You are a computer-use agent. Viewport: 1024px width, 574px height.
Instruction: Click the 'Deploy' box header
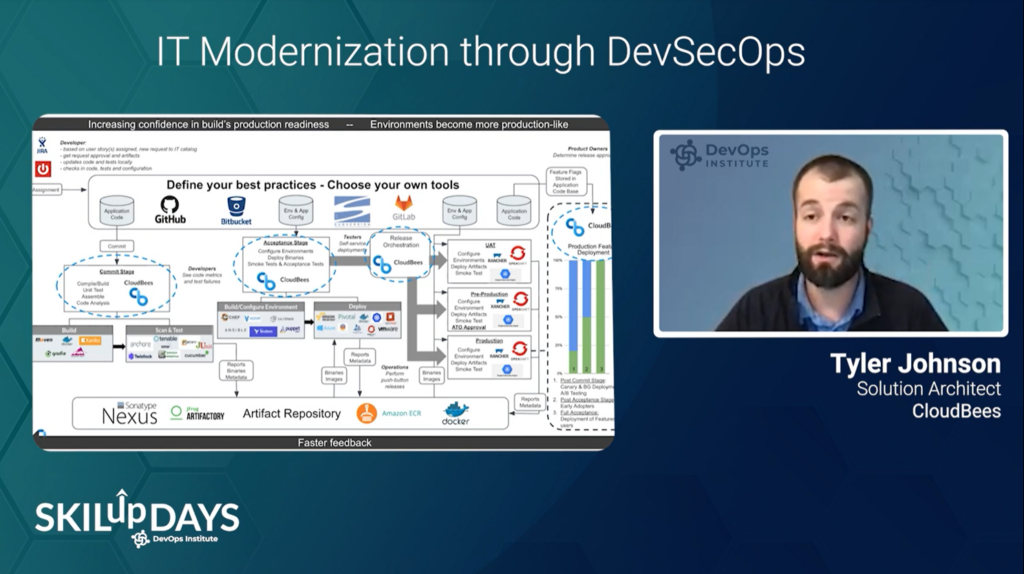pyautogui.click(x=357, y=306)
